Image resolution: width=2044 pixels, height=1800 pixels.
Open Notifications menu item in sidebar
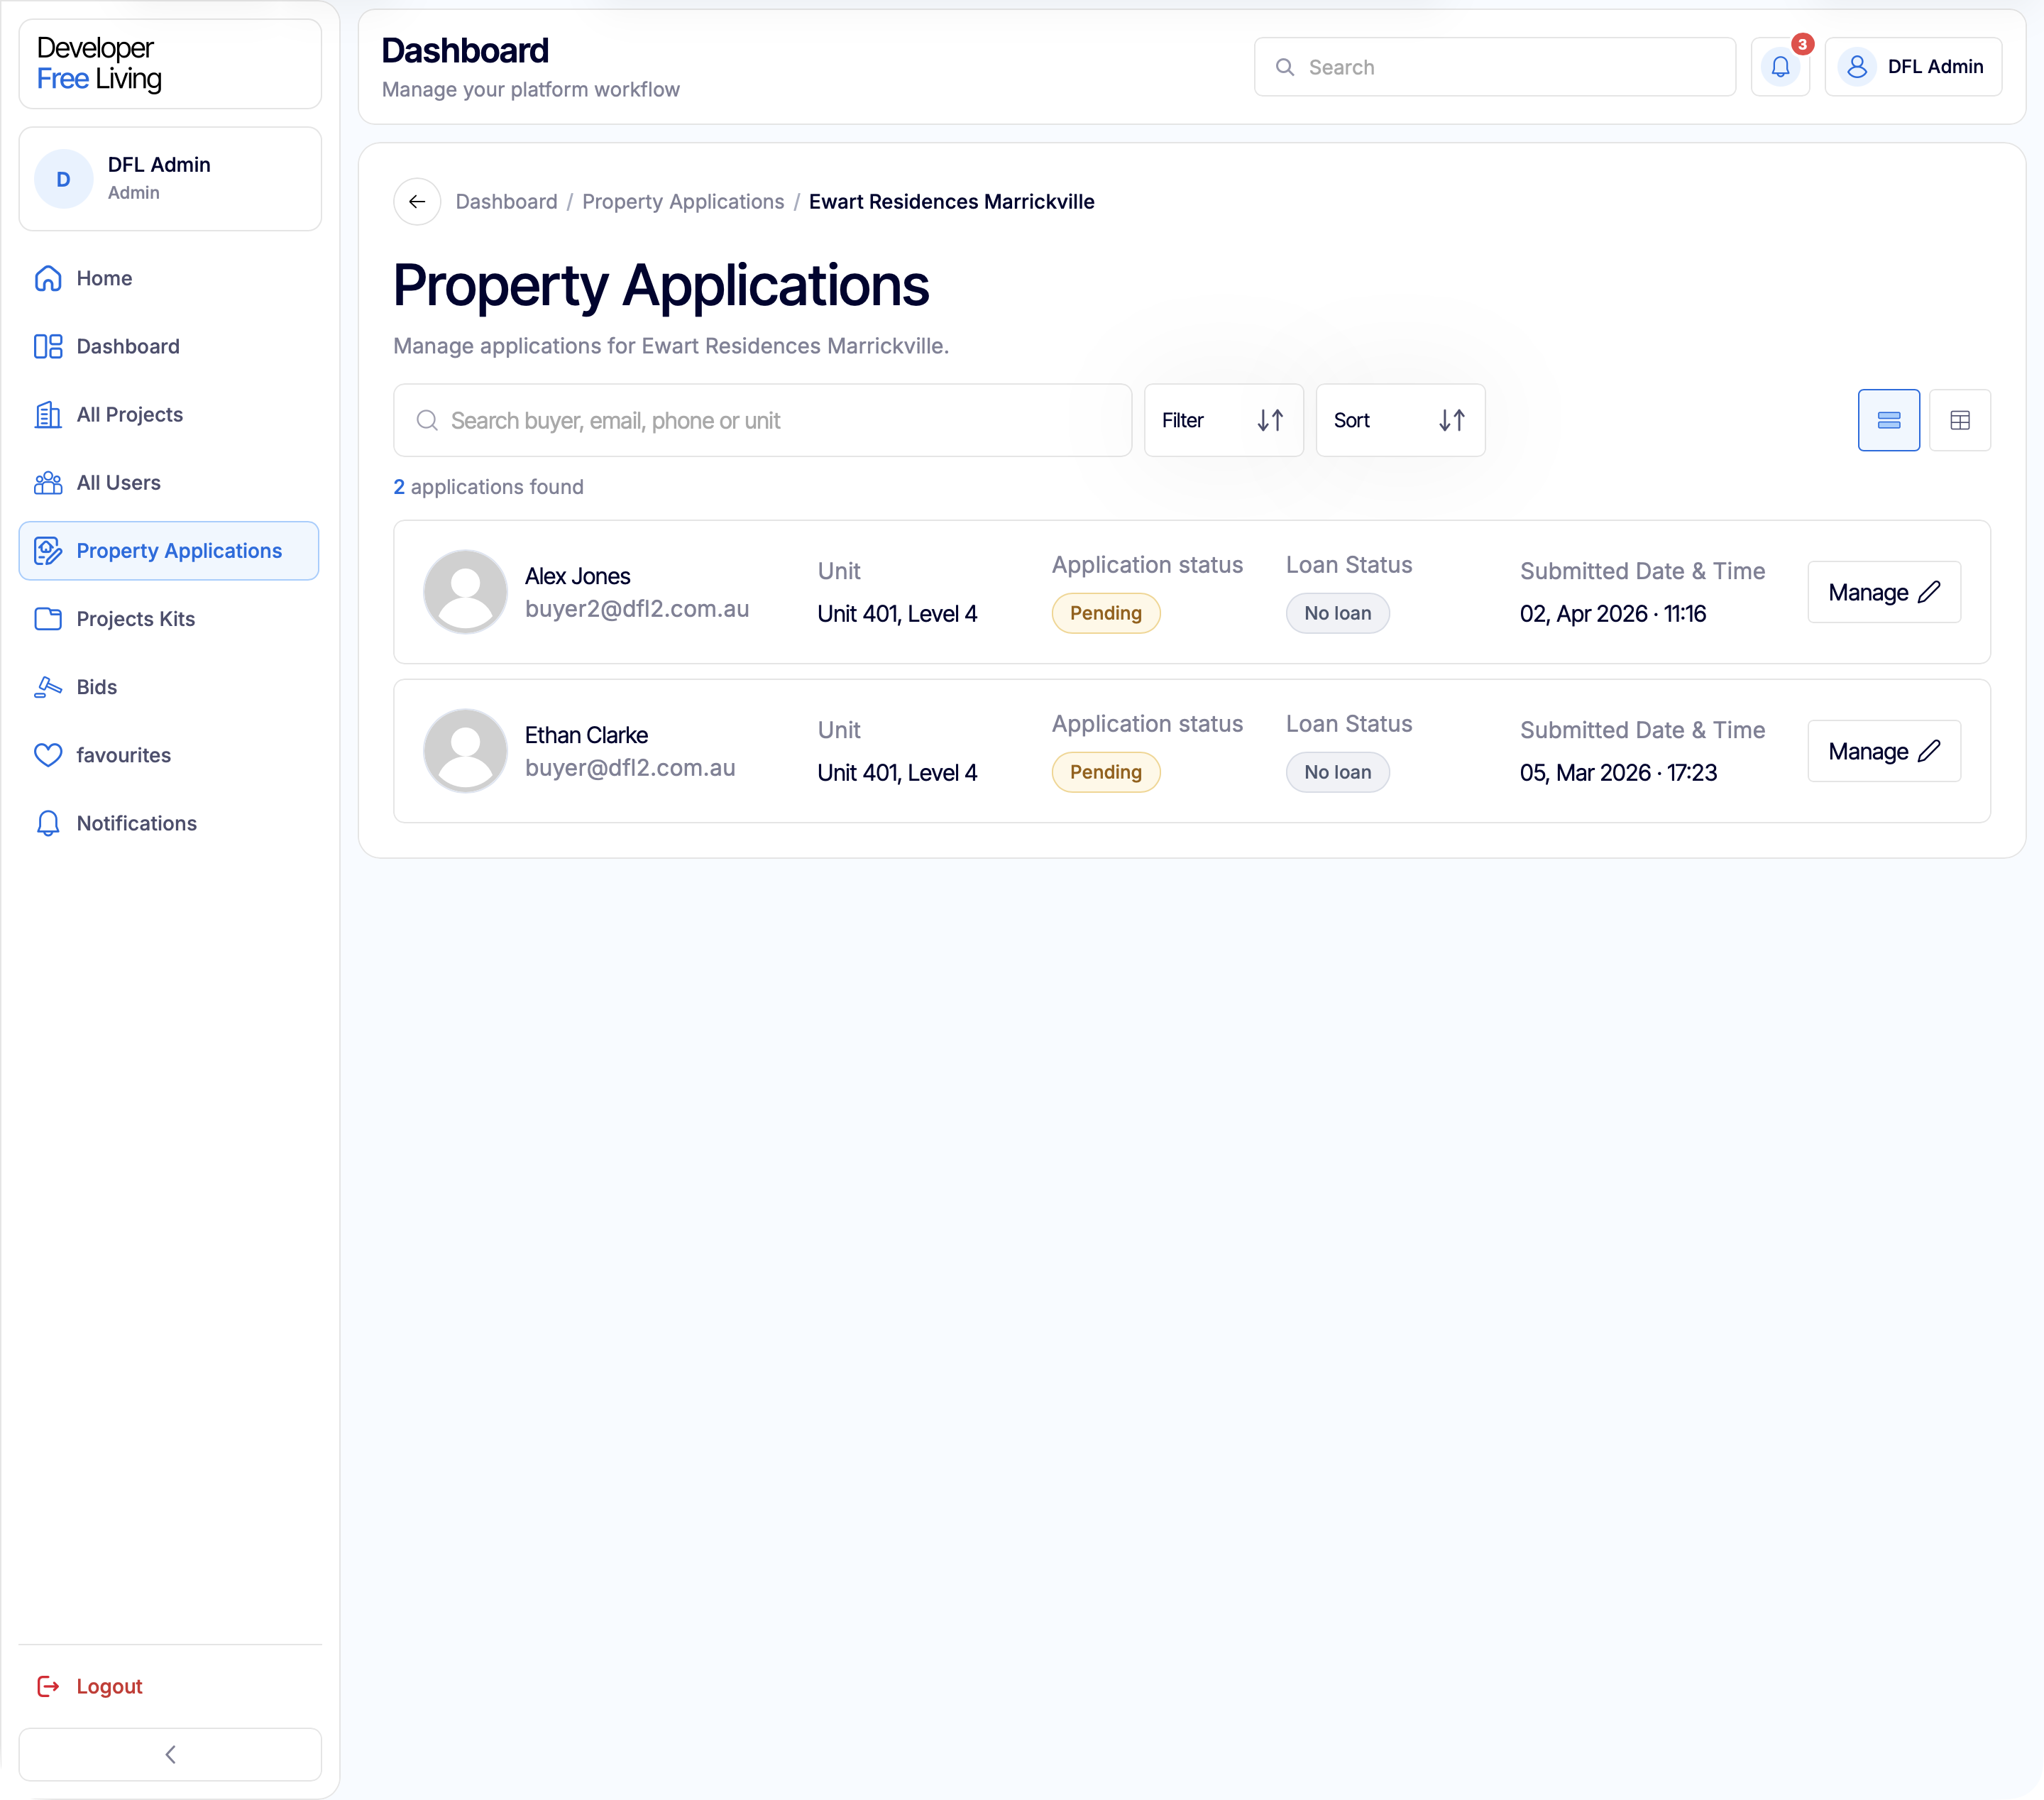[170, 823]
